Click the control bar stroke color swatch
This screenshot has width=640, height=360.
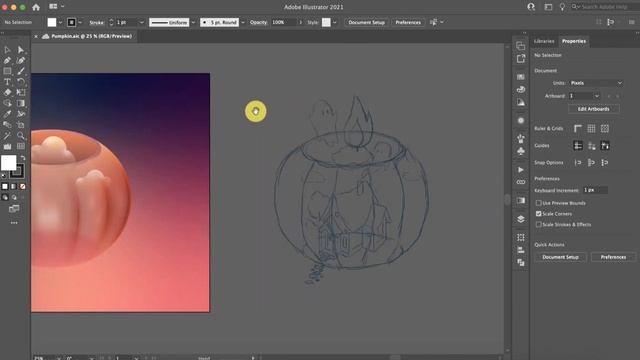(71, 22)
